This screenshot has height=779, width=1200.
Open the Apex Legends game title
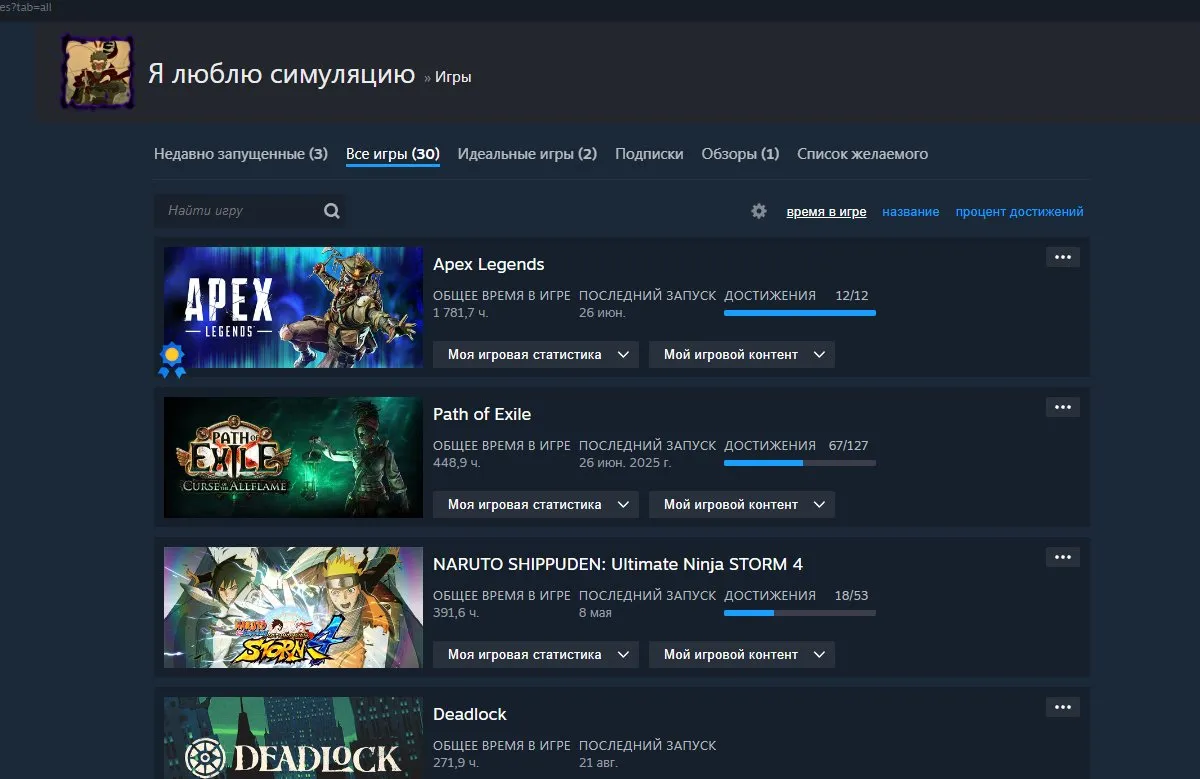tap(489, 264)
